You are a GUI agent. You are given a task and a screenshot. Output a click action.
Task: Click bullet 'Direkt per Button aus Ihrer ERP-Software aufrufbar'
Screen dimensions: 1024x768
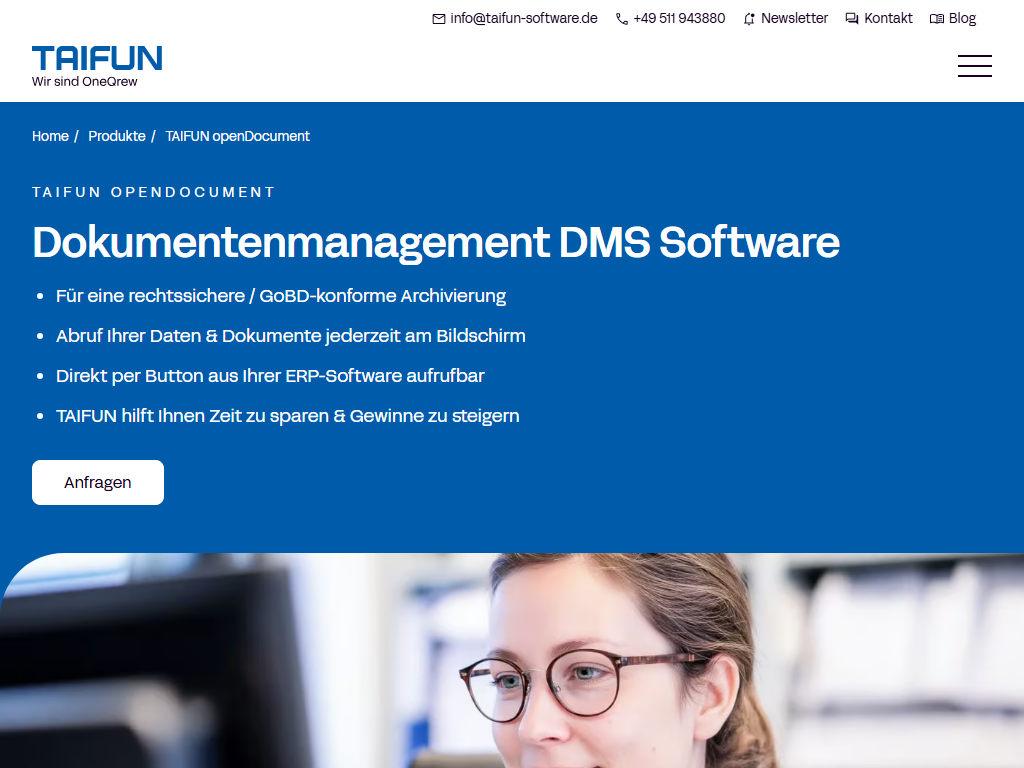click(x=270, y=376)
